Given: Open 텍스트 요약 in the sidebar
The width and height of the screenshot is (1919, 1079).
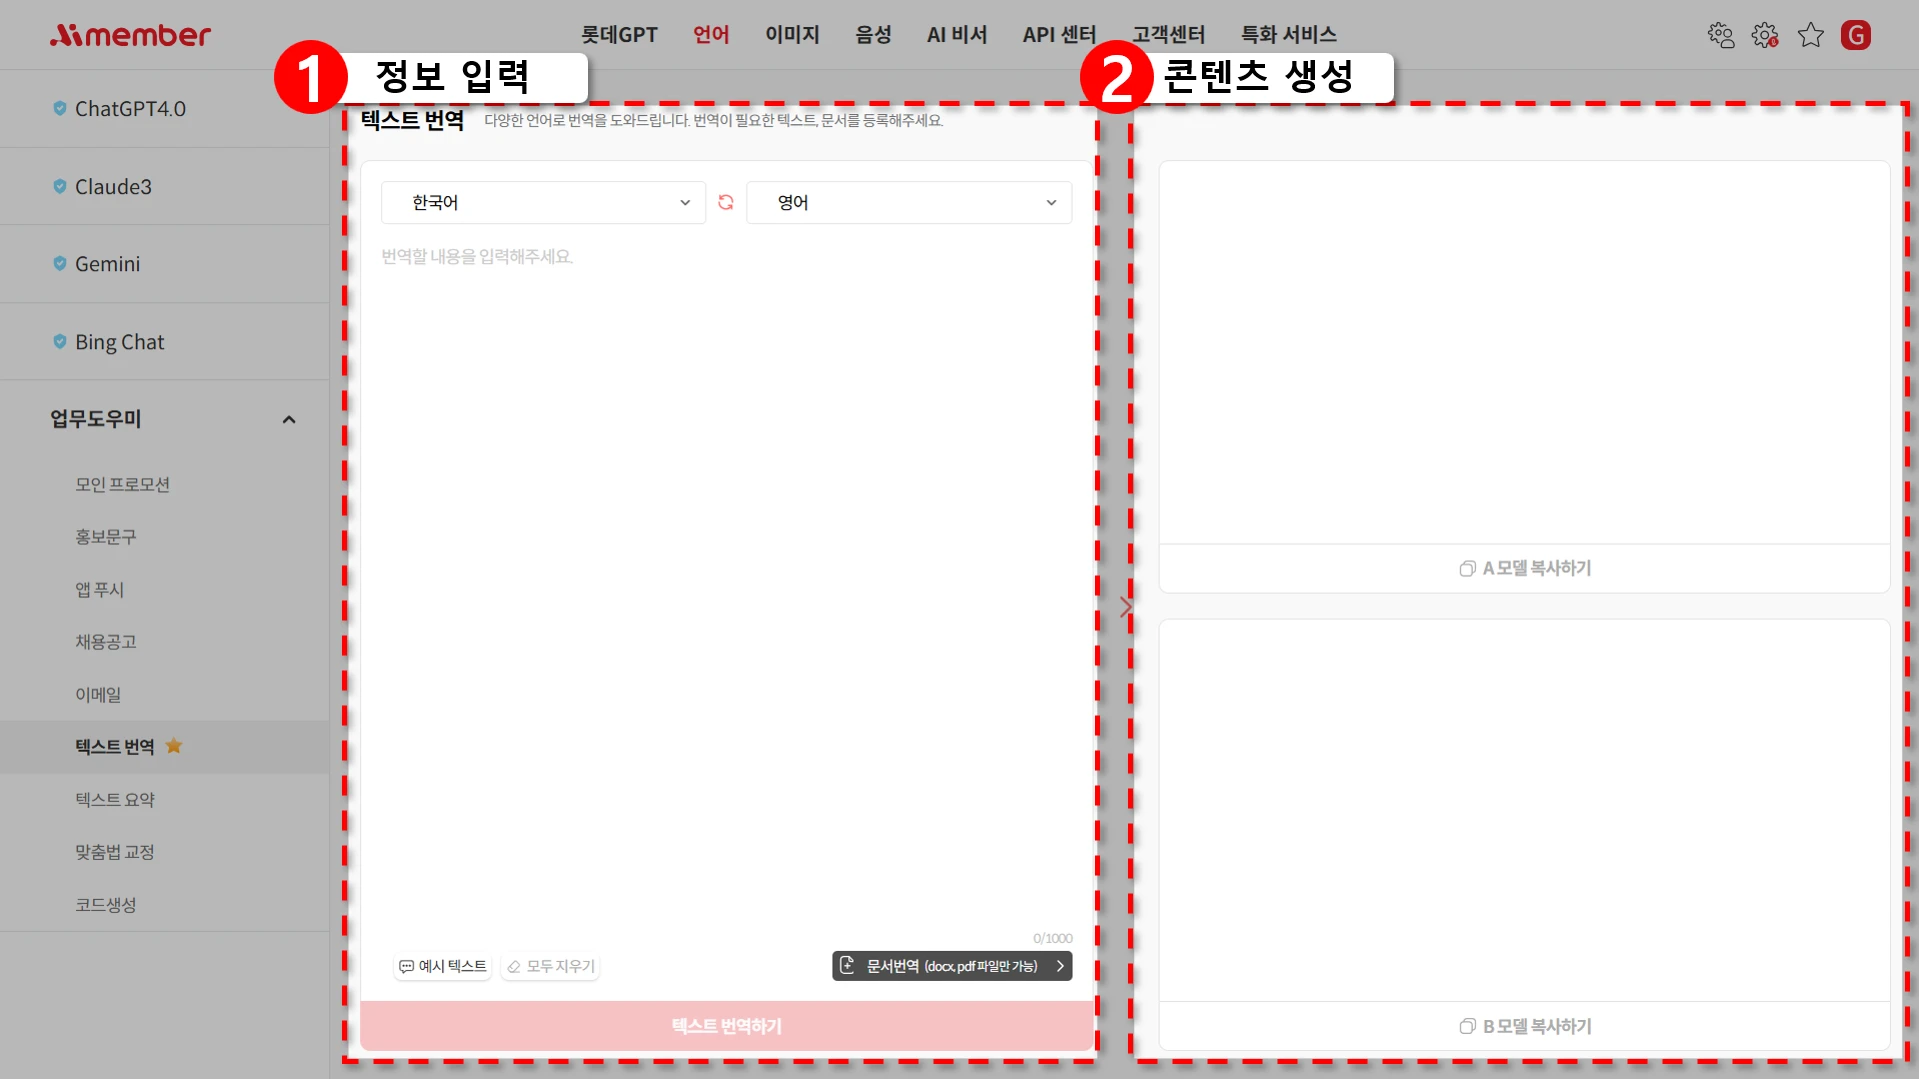Looking at the screenshot, I should click(x=115, y=799).
